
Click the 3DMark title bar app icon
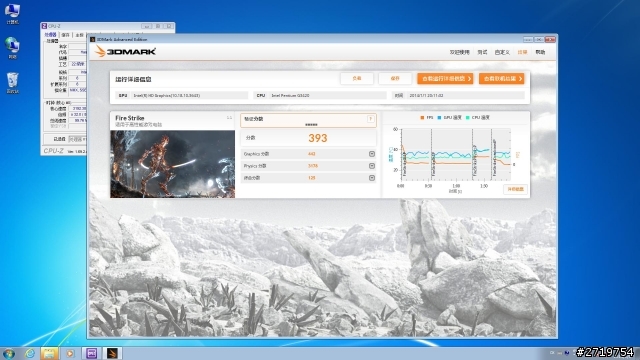[93, 40]
